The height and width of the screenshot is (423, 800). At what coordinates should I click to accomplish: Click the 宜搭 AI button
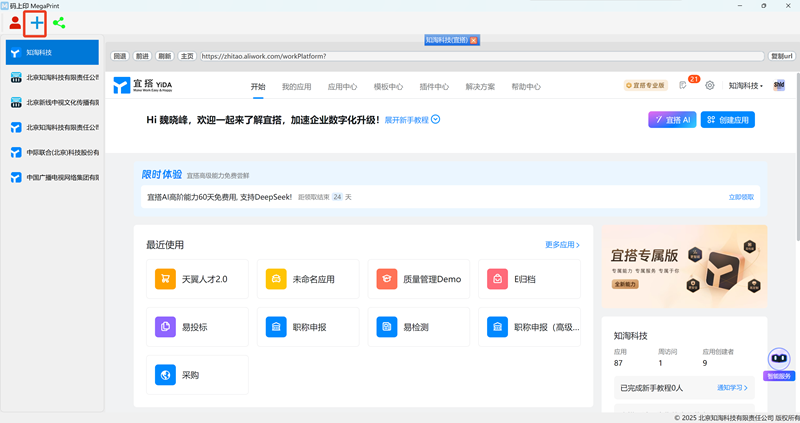click(x=672, y=119)
